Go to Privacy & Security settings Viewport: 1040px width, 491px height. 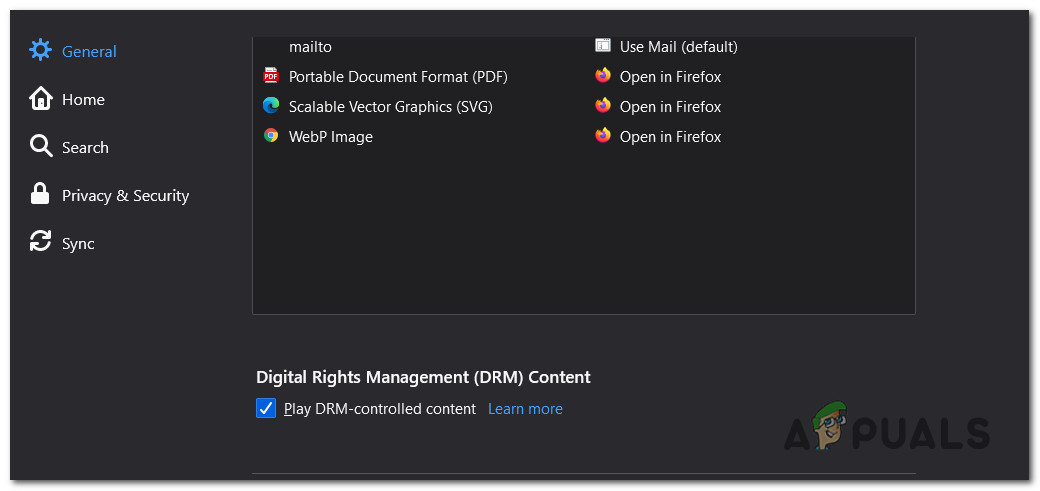click(125, 195)
